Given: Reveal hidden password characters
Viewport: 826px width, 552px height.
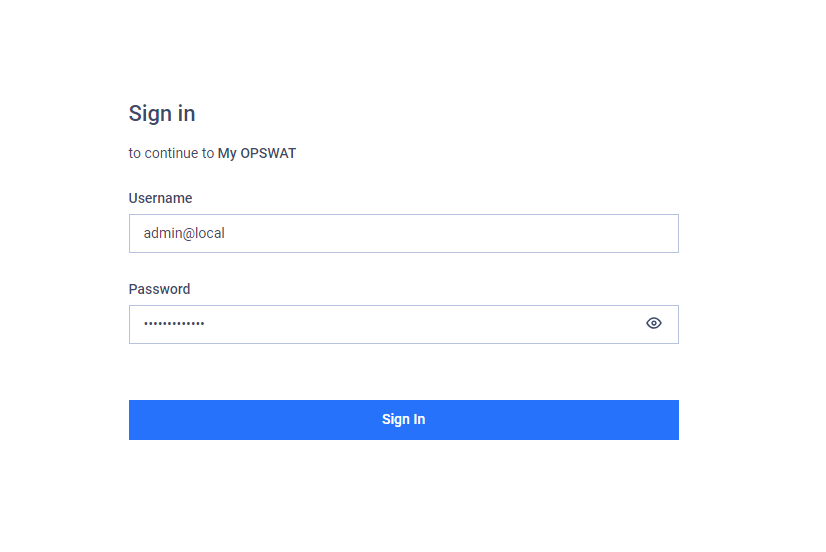Looking at the screenshot, I should [653, 323].
